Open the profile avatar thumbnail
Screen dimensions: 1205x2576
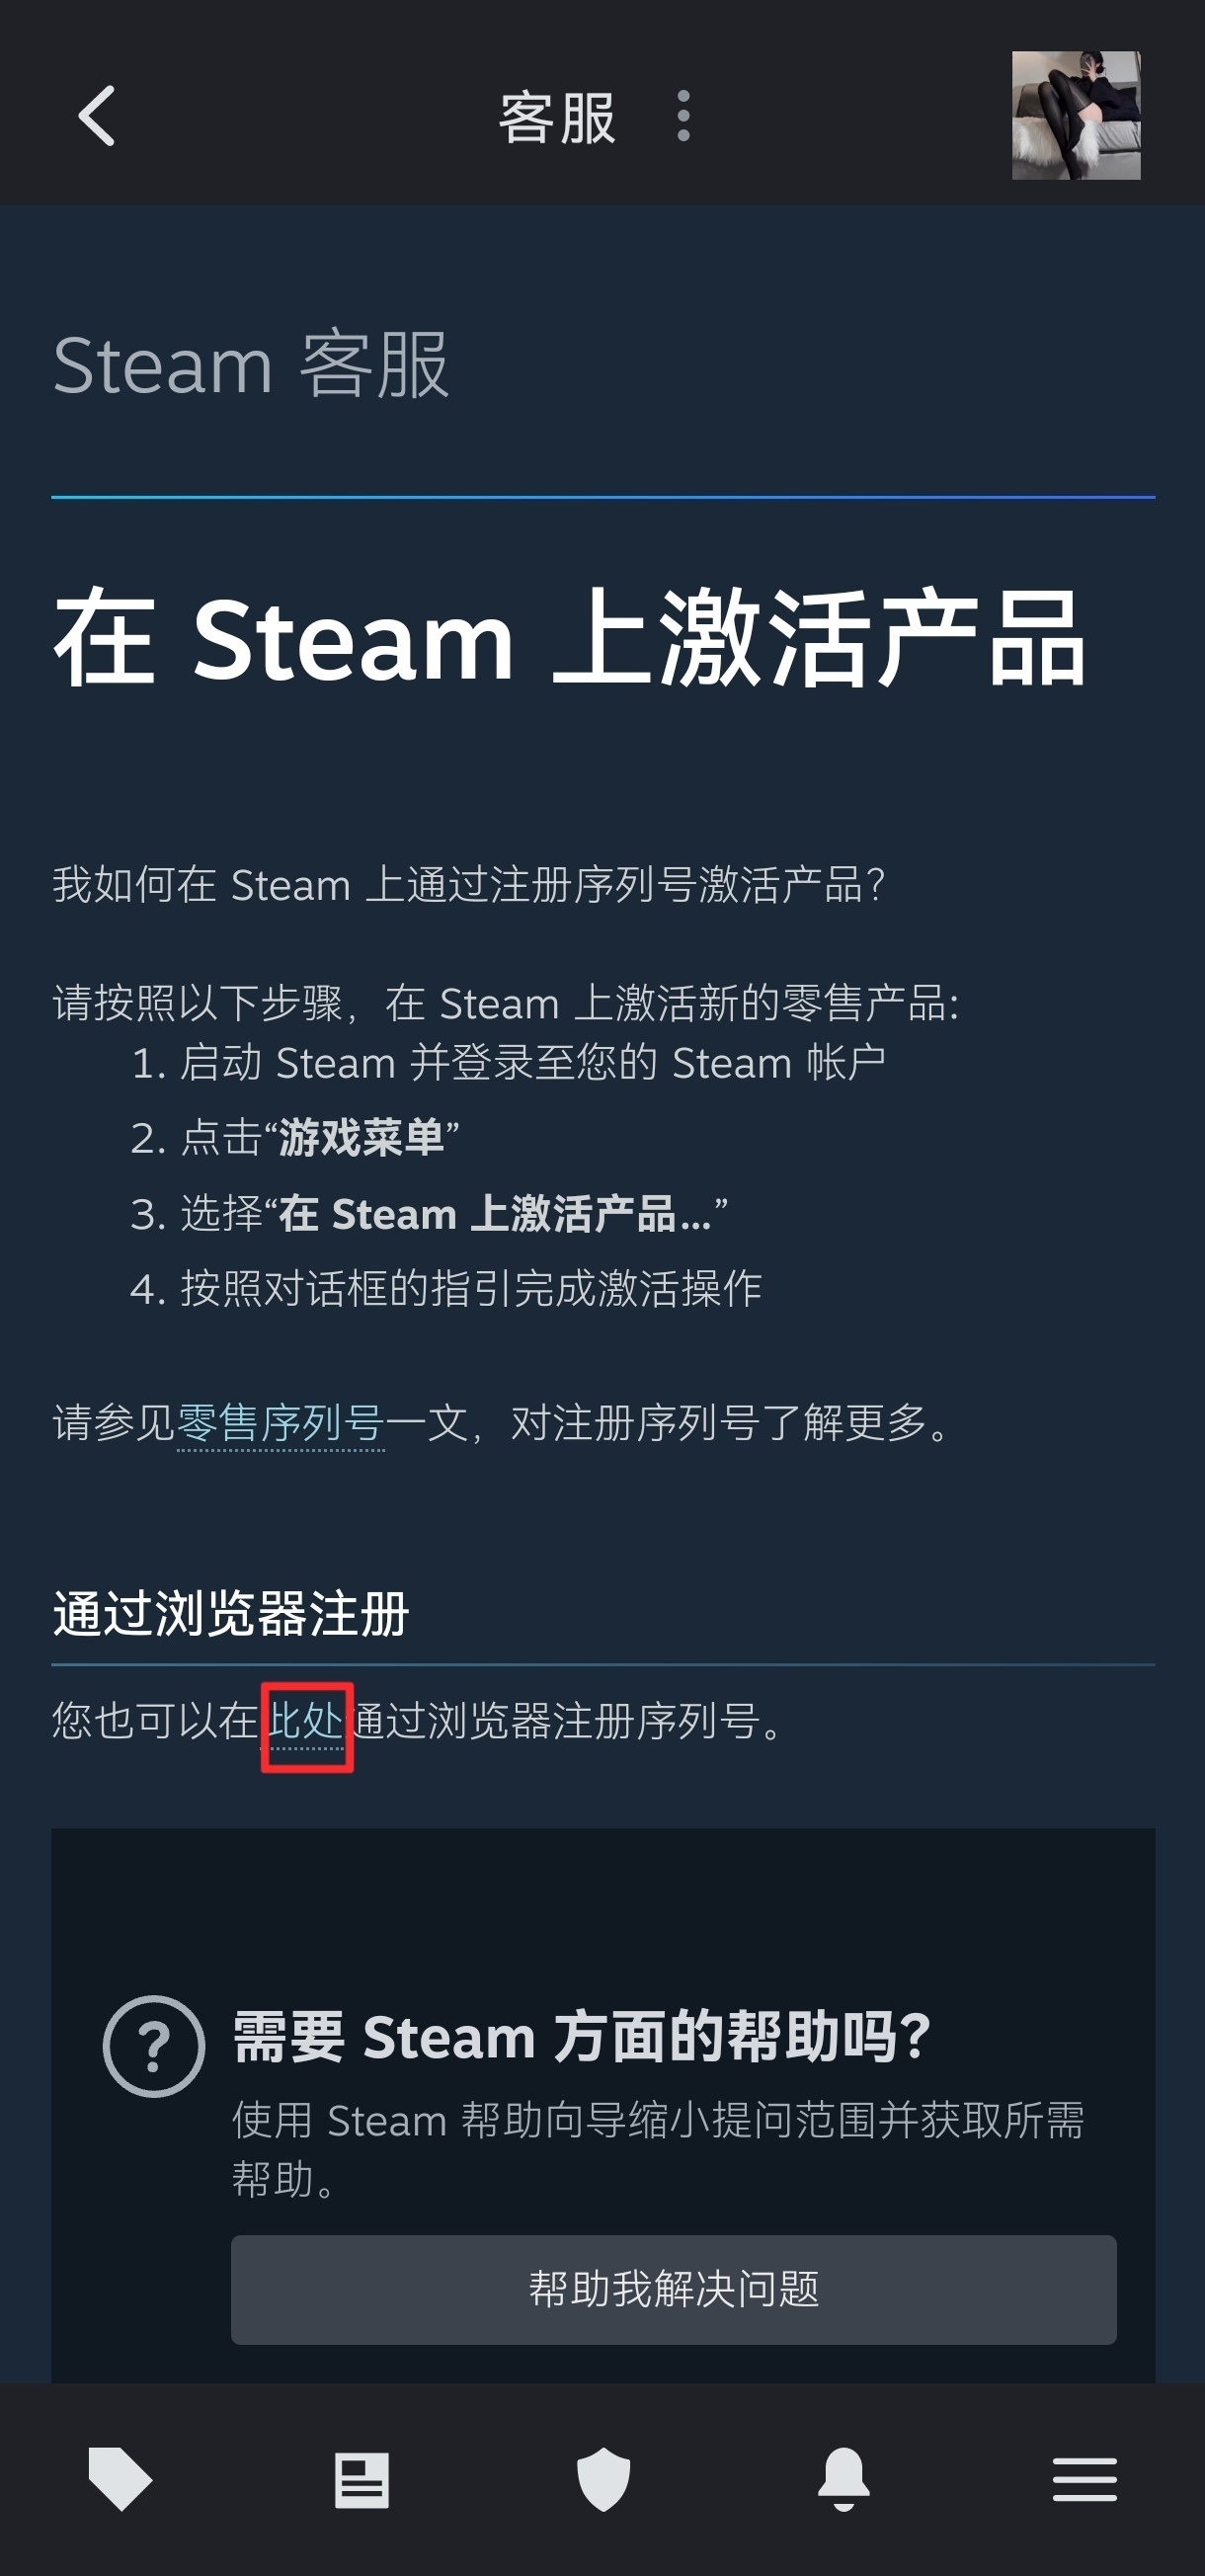click(1076, 115)
